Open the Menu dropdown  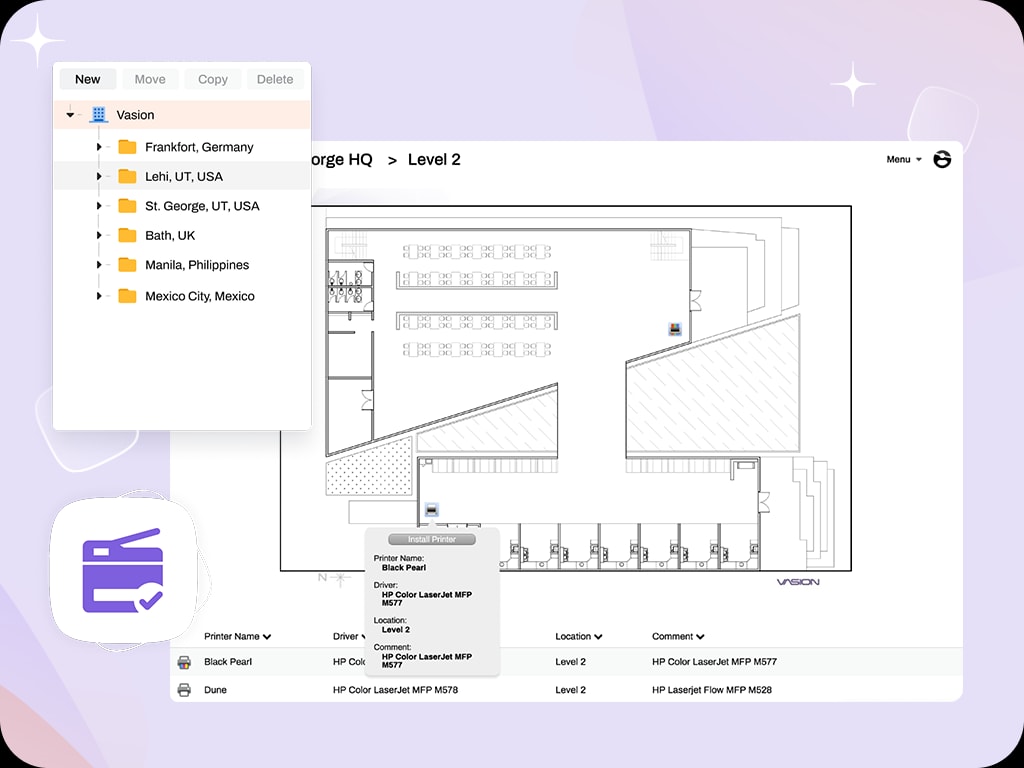903,160
